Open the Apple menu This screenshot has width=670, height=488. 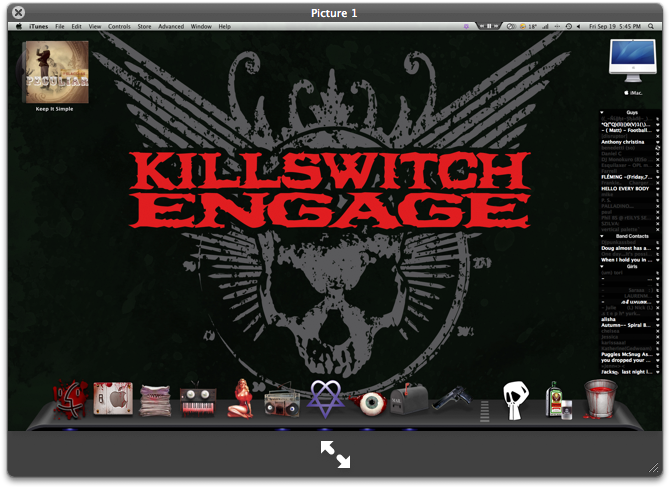click(x=19, y=26)
